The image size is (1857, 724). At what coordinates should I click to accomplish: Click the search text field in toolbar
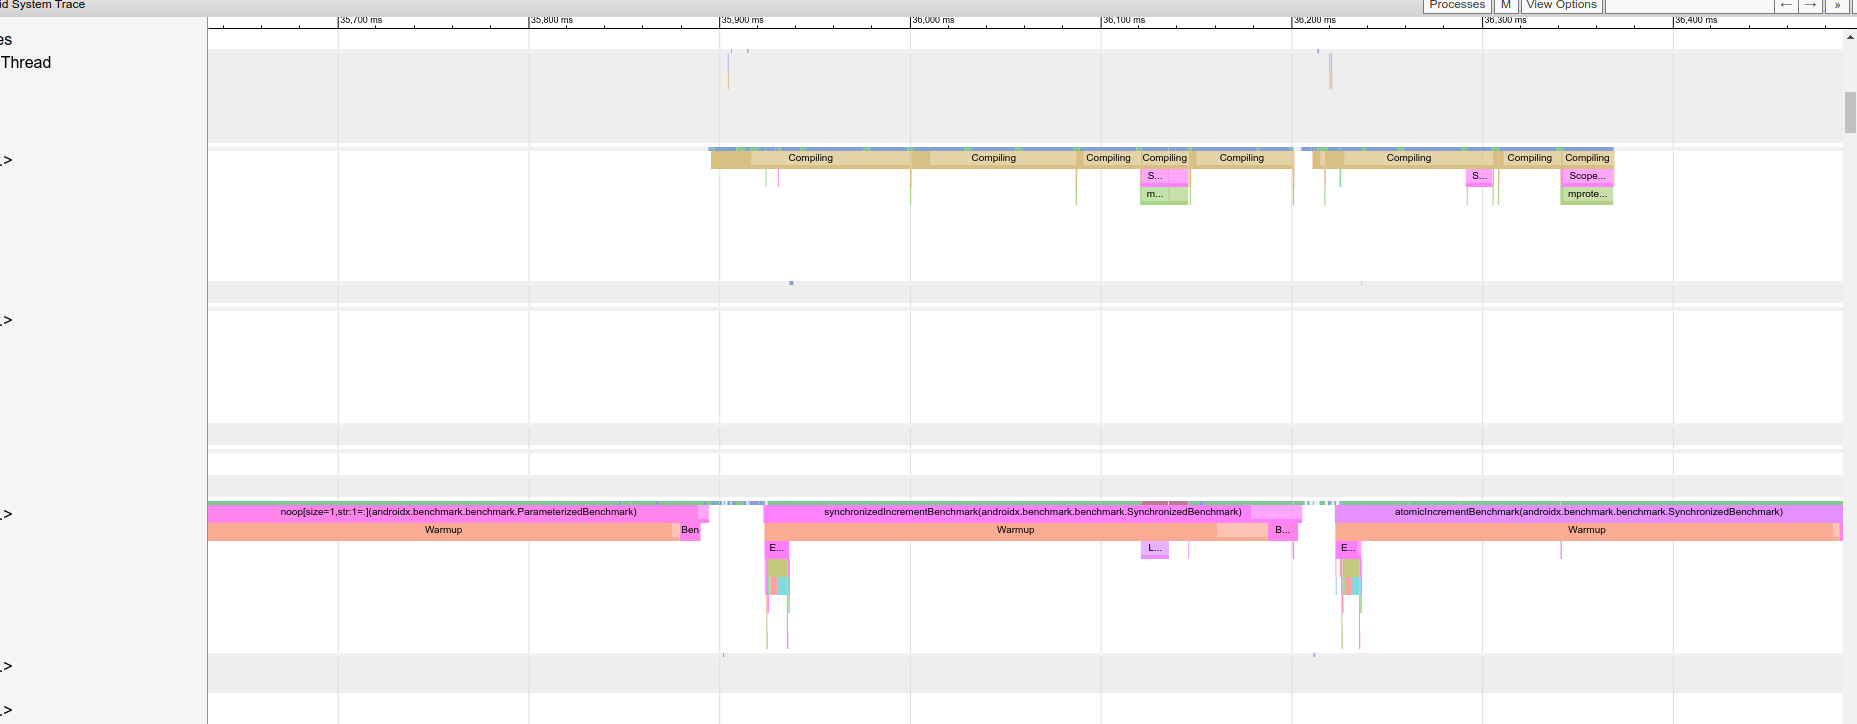point(1689,5)
